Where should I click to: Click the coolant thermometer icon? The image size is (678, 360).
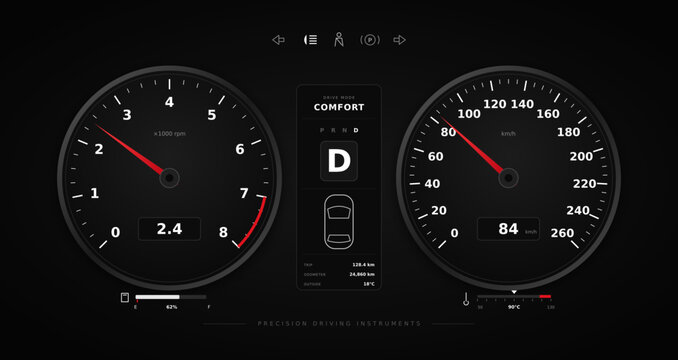(466, 299)
